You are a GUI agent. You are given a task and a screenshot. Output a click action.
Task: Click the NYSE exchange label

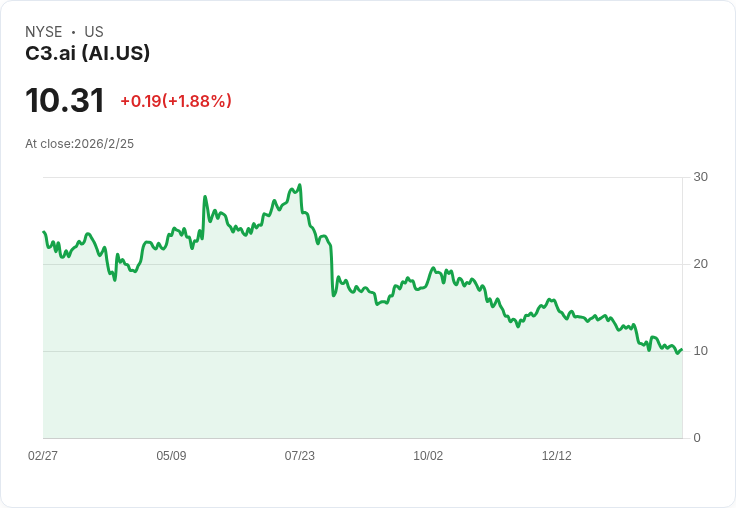pos(44,32)
